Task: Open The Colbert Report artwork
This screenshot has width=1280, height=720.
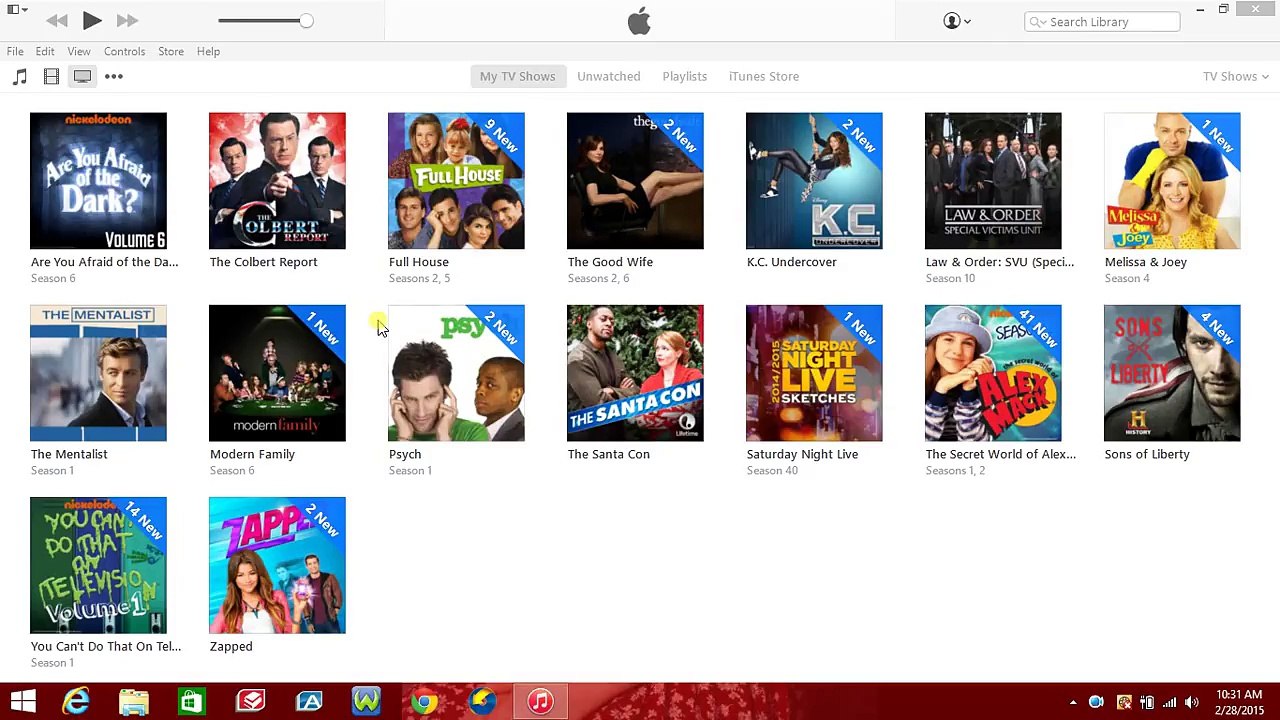Action: coord(277,181)
